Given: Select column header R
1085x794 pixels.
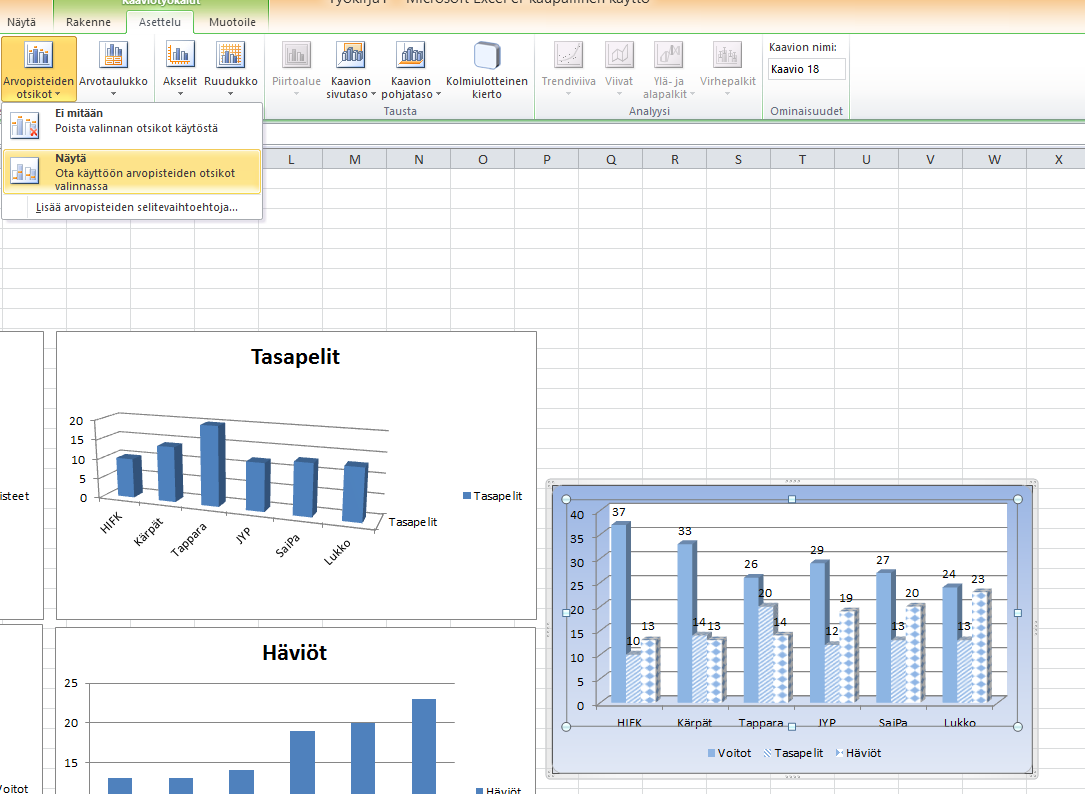Looking at the screenshot, I should pyautogui.click(x=674, y=159).
